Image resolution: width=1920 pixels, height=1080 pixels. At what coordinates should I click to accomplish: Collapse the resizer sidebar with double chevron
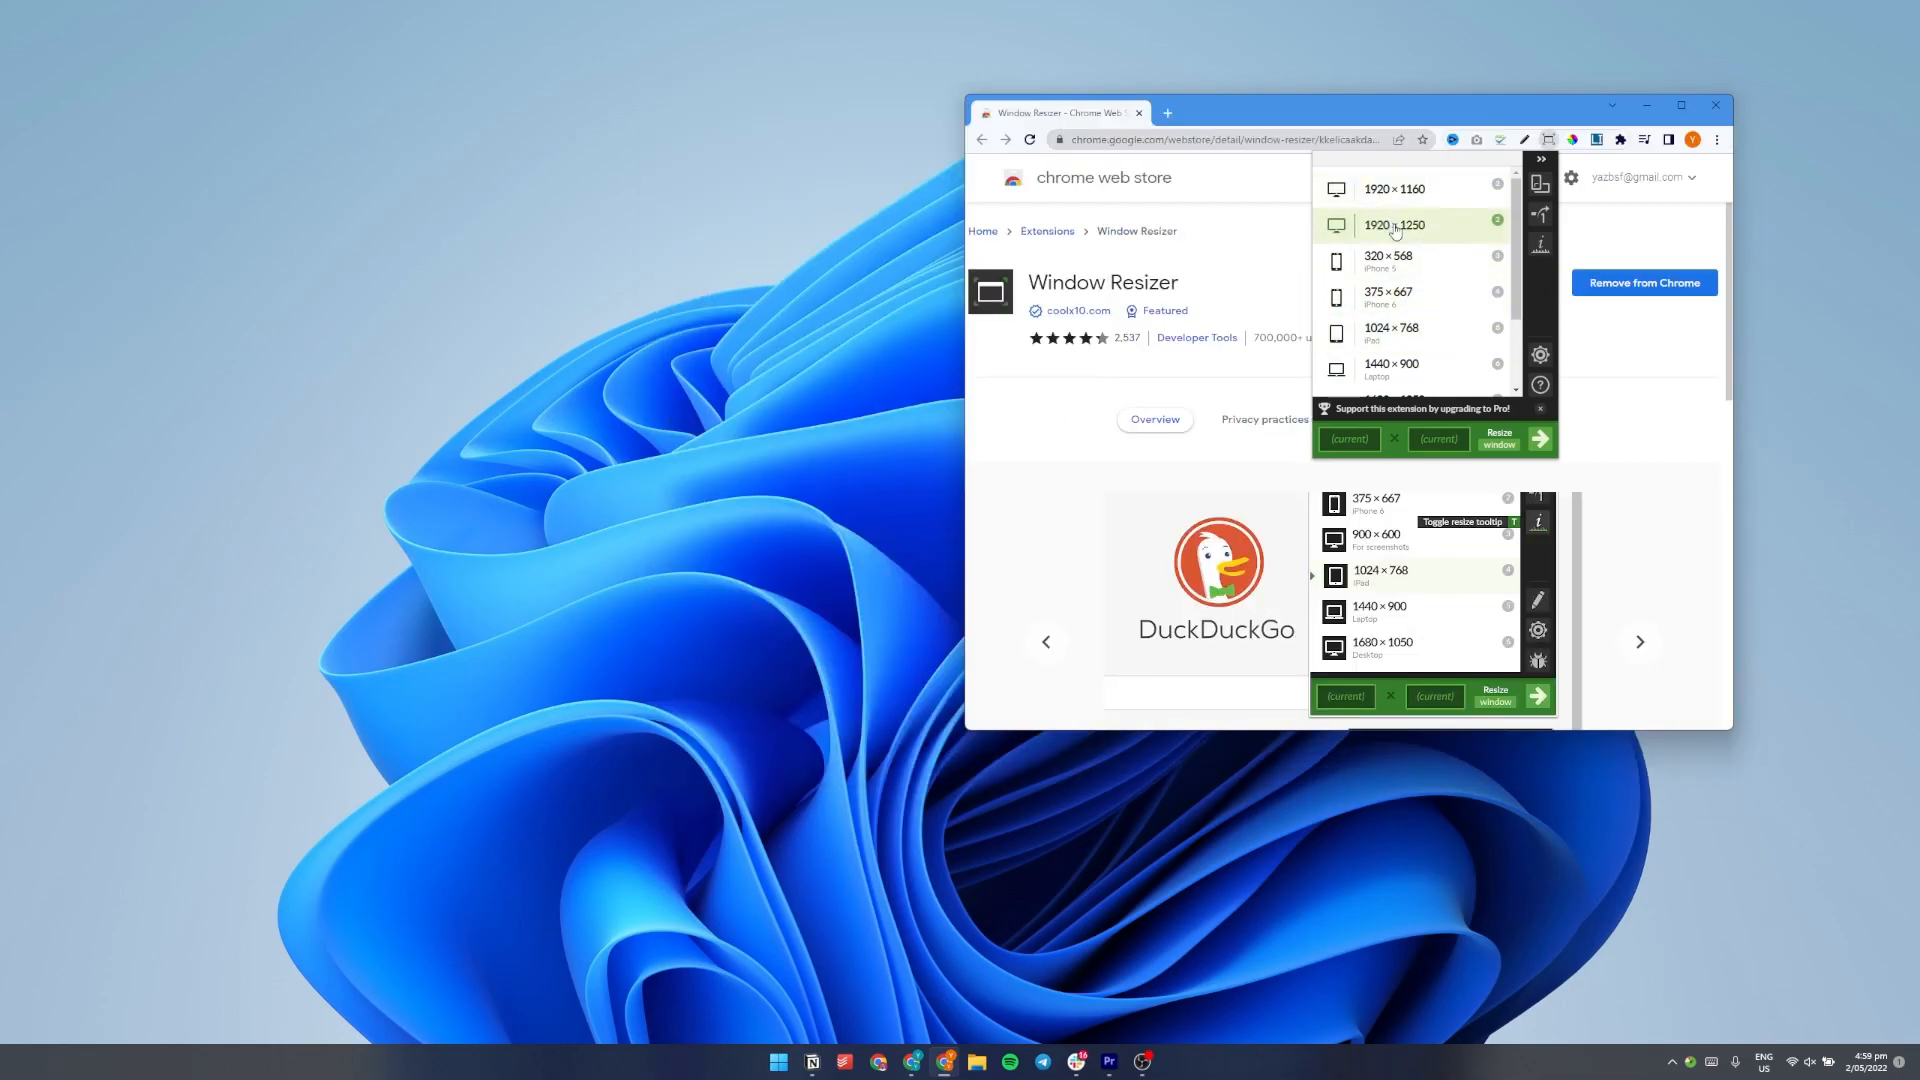click(1541, 159)
